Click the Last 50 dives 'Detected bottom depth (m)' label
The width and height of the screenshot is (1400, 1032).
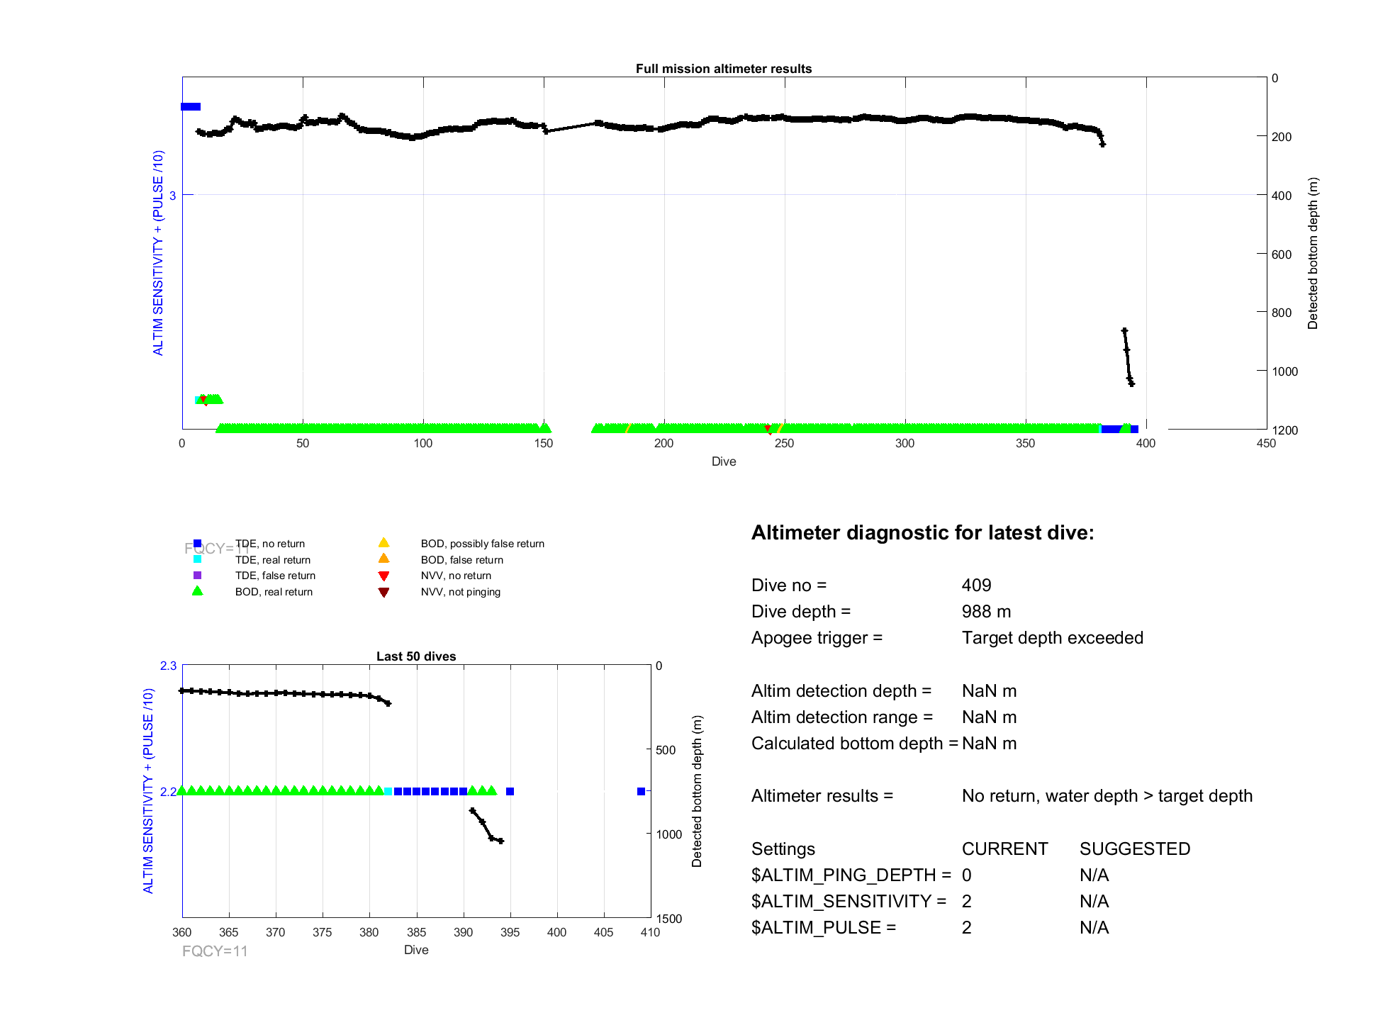[x=697, y=791]
